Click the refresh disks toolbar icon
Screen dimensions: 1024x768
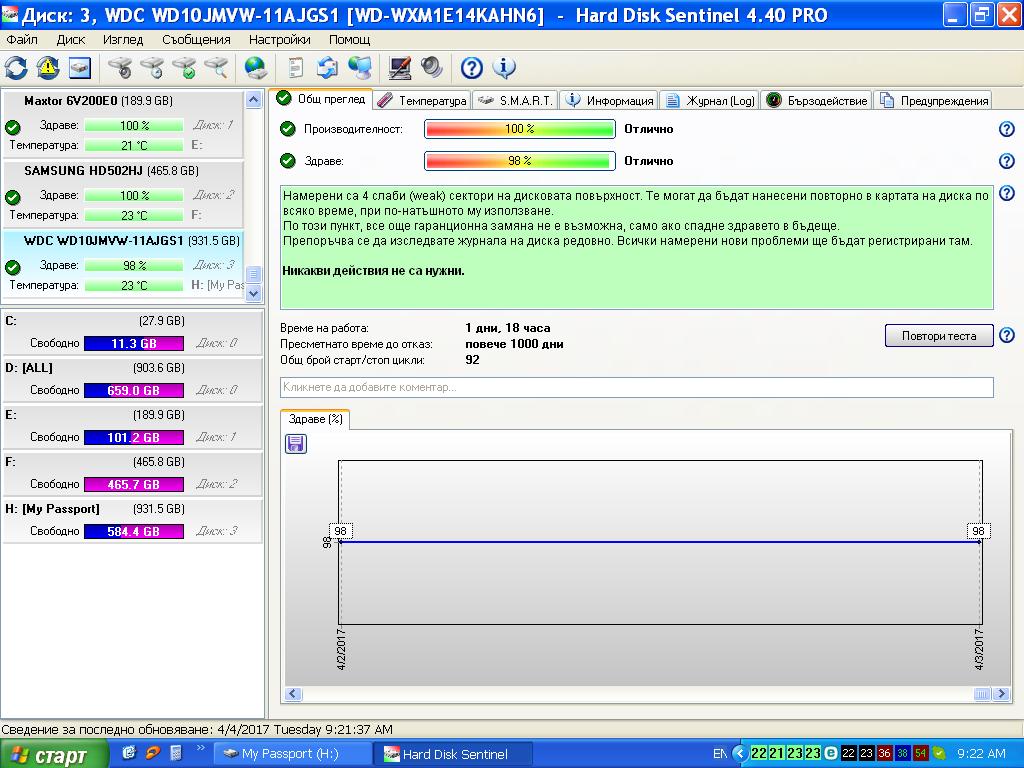(x=16, y=68)
